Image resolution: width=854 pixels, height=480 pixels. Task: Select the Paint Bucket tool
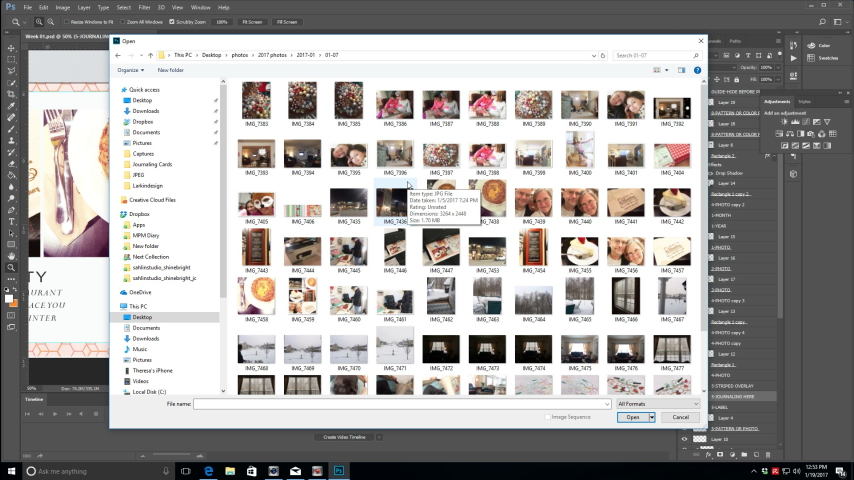pyautogui.click(x=11, y=175)
